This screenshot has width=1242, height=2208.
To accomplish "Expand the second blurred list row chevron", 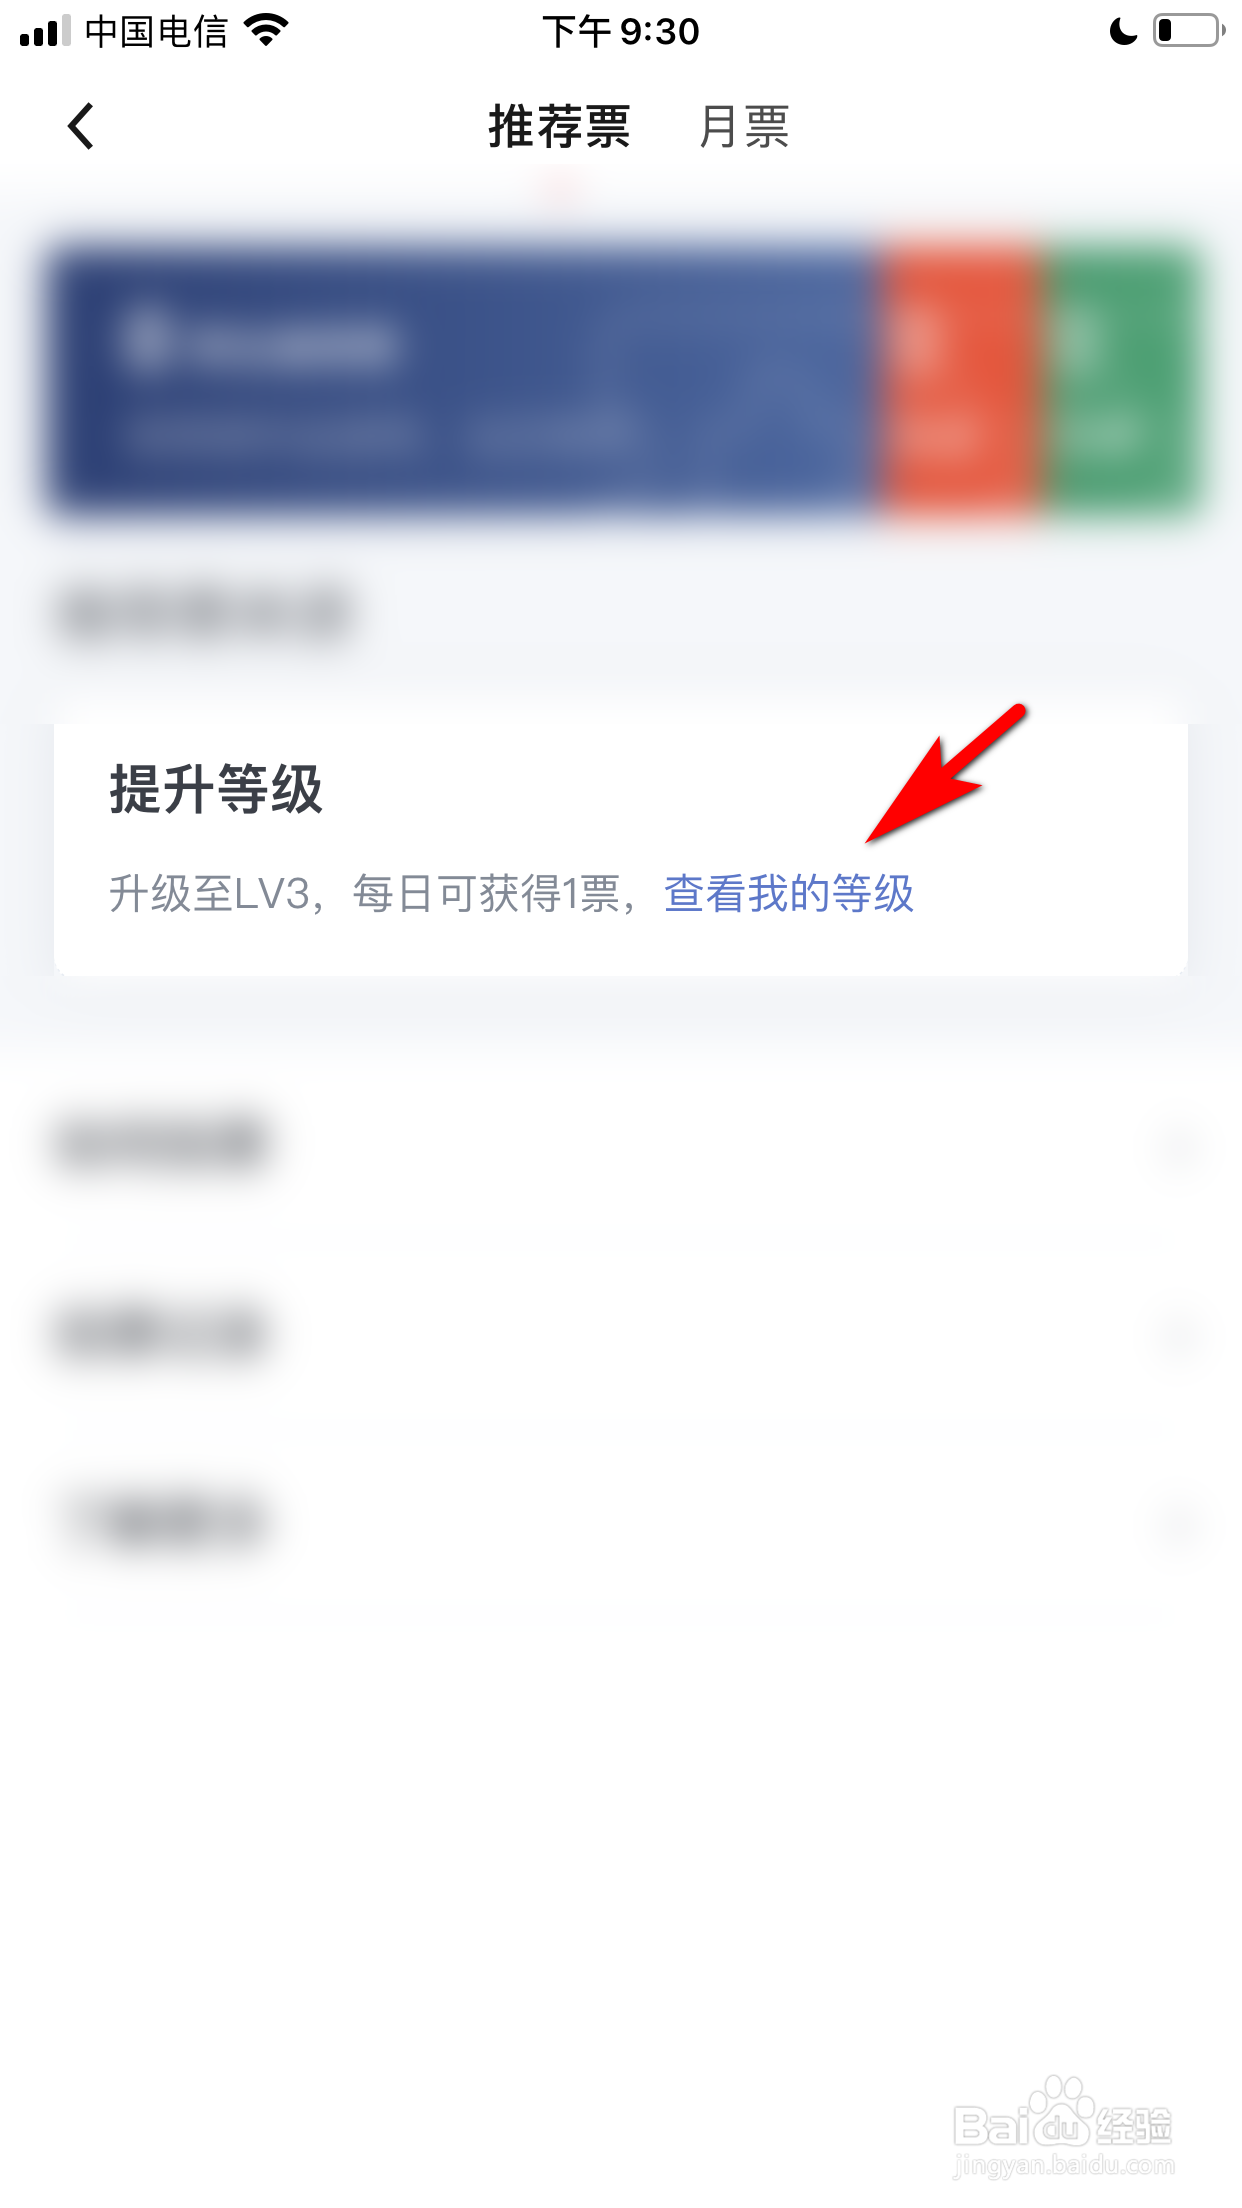I will (x=1178, y=1334).
